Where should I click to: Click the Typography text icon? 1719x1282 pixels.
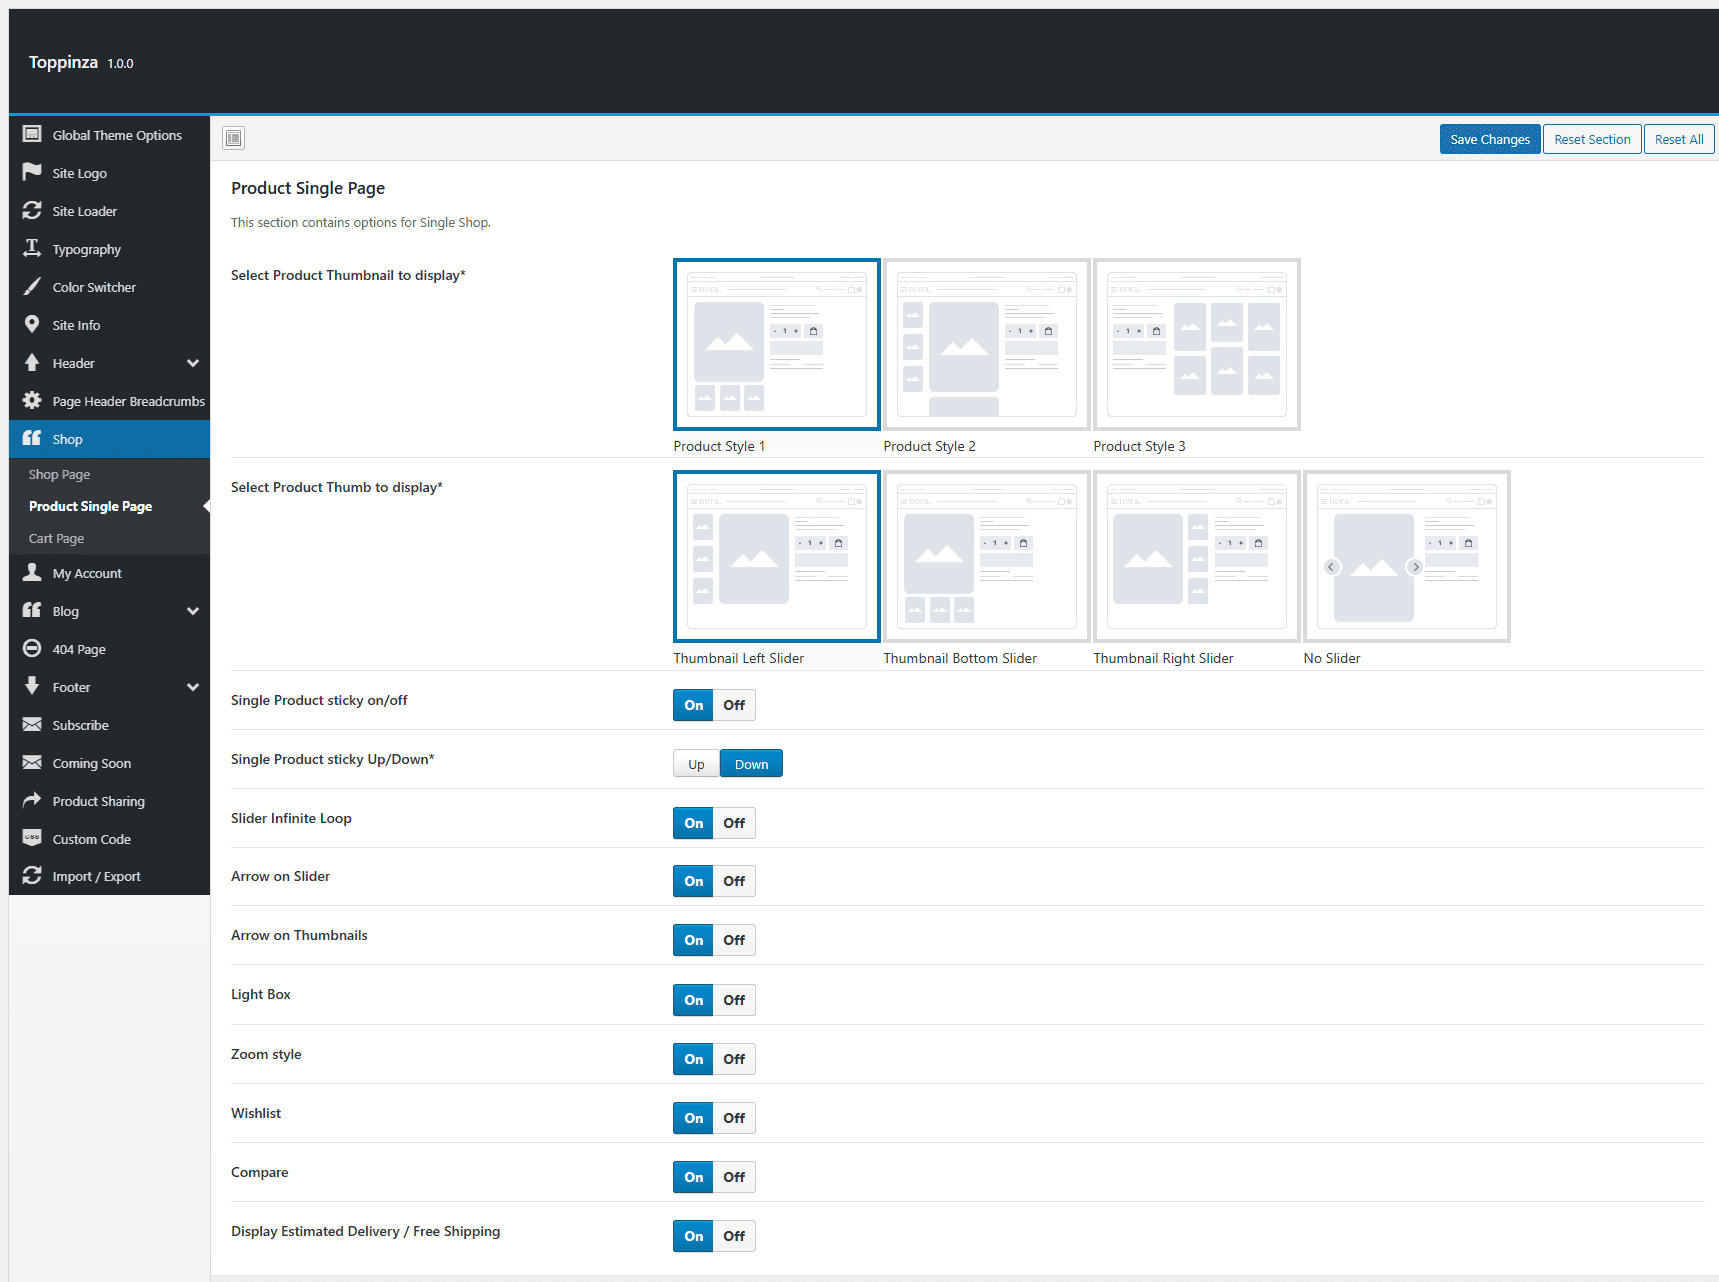(32, 248)
